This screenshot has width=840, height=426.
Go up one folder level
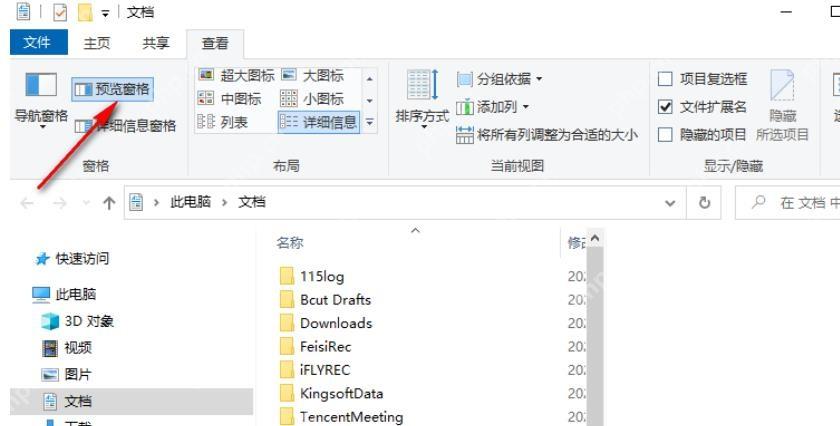(x=109, y=203)
